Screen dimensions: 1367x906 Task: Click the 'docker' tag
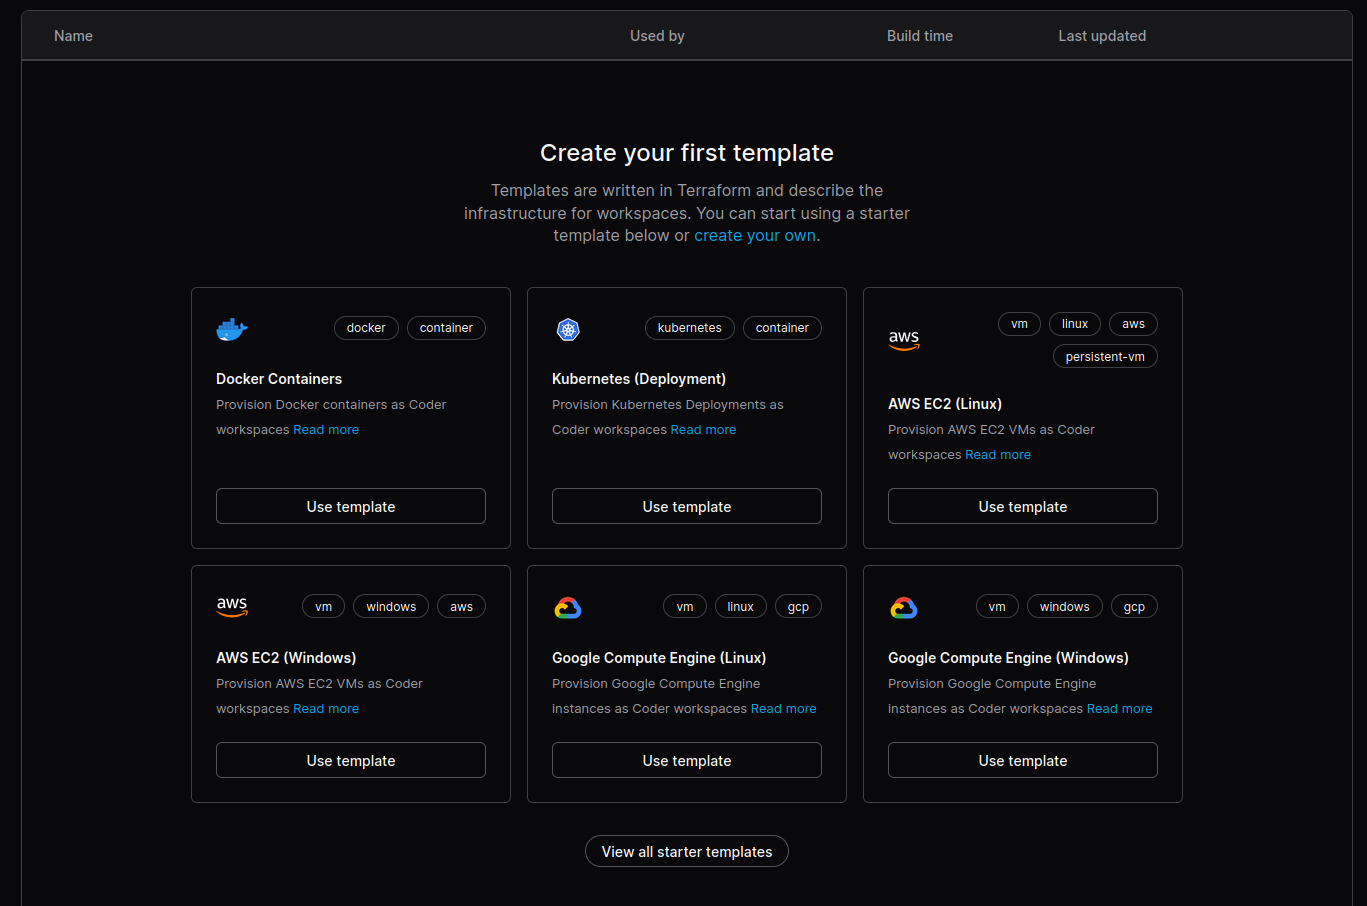[x=366, y=328]
